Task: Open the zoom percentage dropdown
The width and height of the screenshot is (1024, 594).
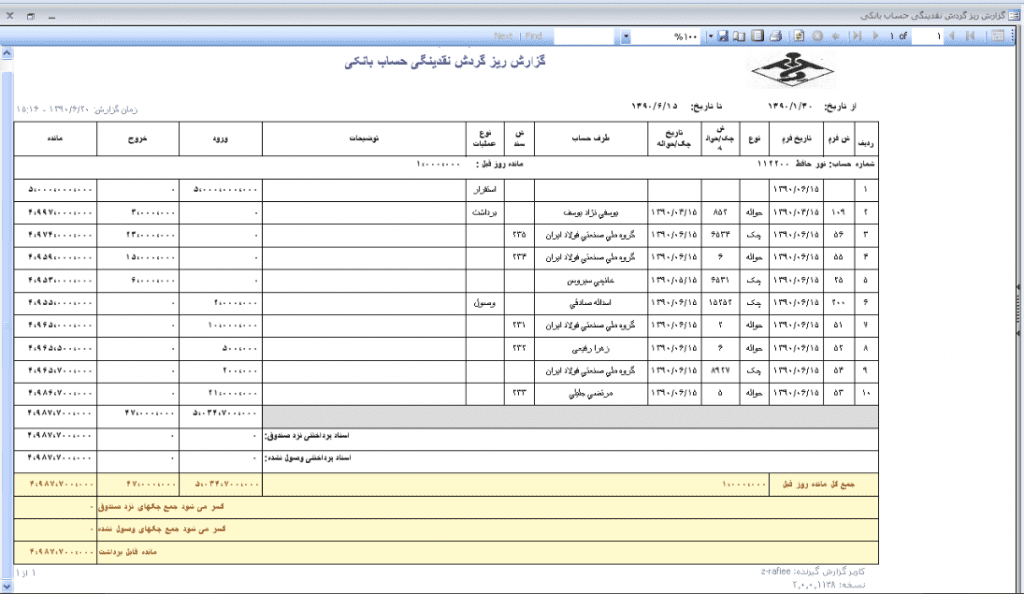Action: [x=626, y=36]
